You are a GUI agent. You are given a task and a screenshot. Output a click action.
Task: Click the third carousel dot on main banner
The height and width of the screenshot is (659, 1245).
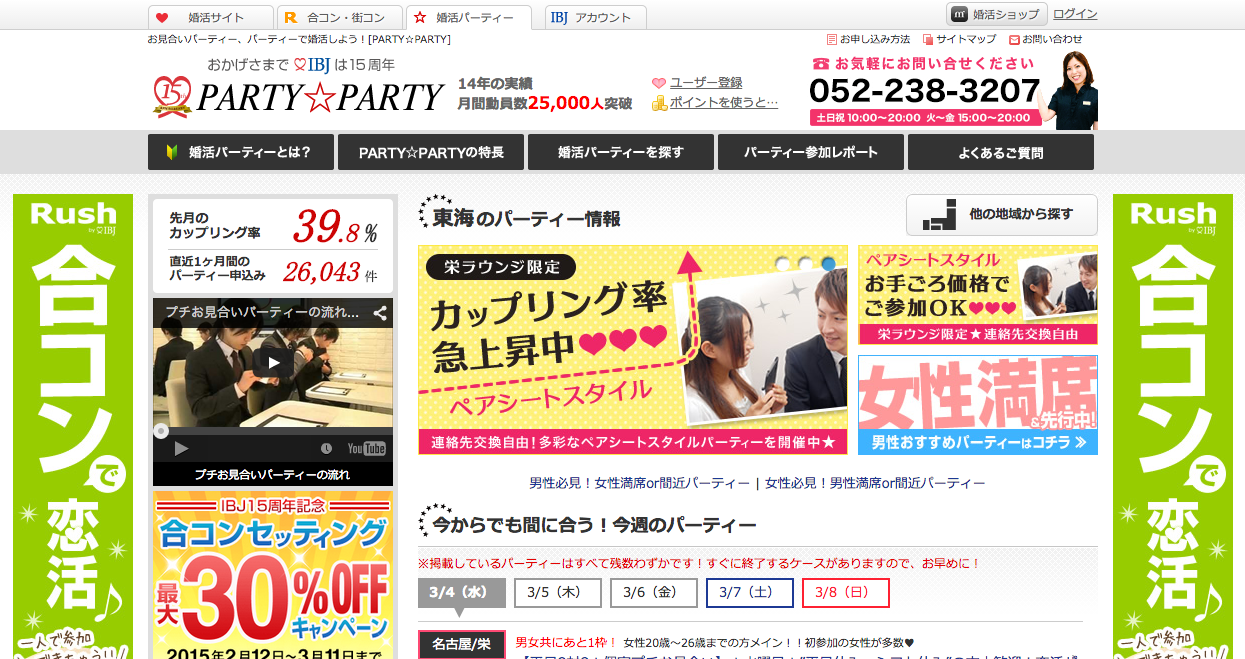coord(828,263)
